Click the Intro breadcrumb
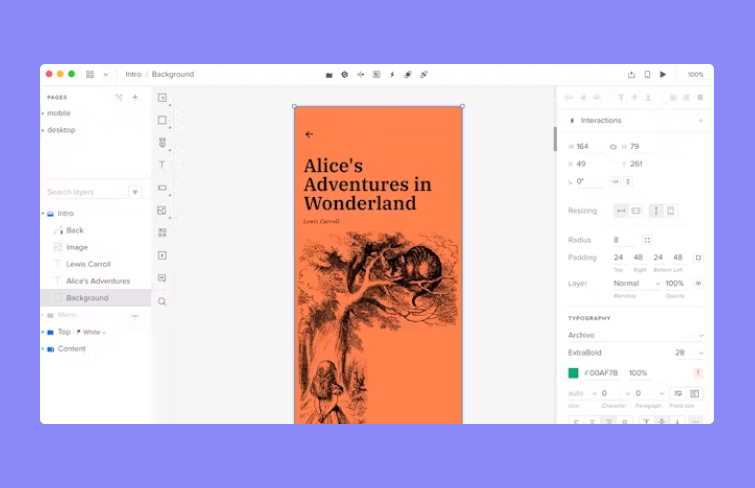 [x=133, y=74]
